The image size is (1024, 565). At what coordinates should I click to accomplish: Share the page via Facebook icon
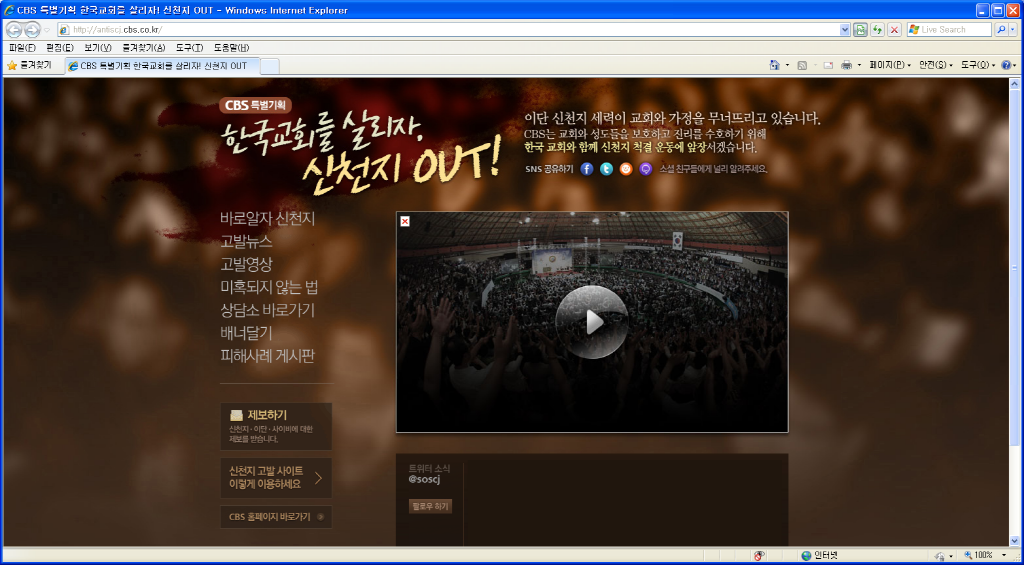pyautogui.click(x=587, y=169)
